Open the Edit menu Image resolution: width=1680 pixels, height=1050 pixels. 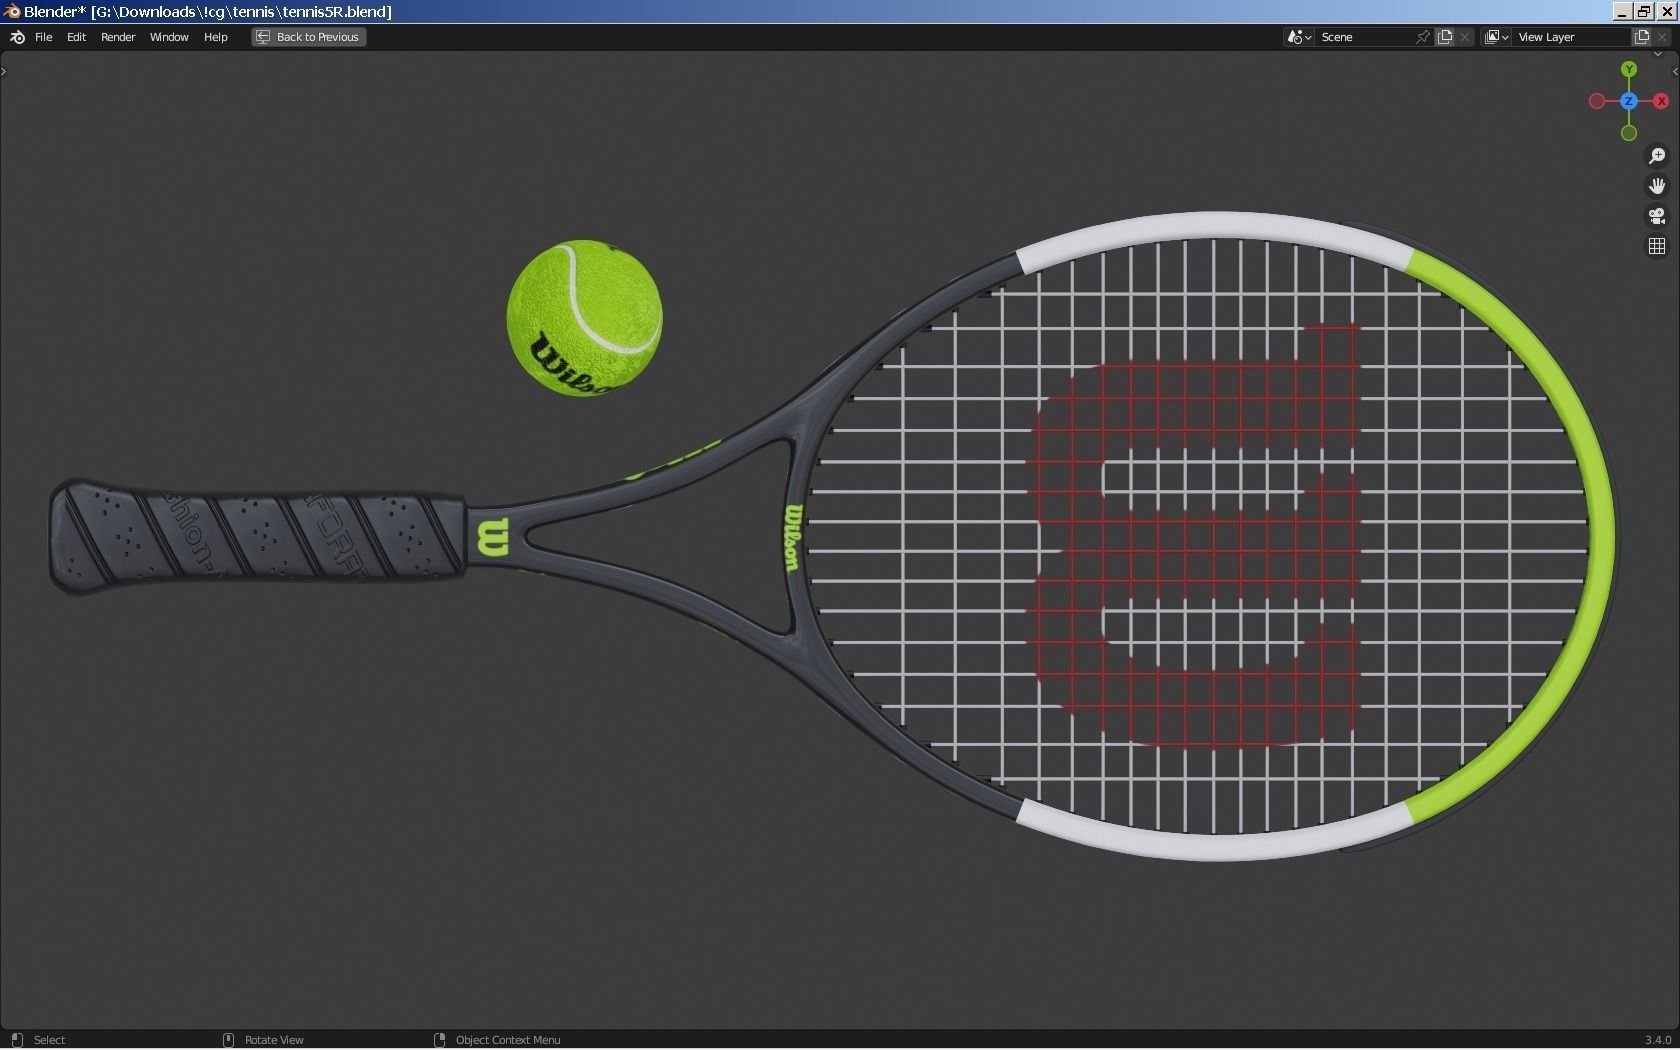(x=76, y=37)
